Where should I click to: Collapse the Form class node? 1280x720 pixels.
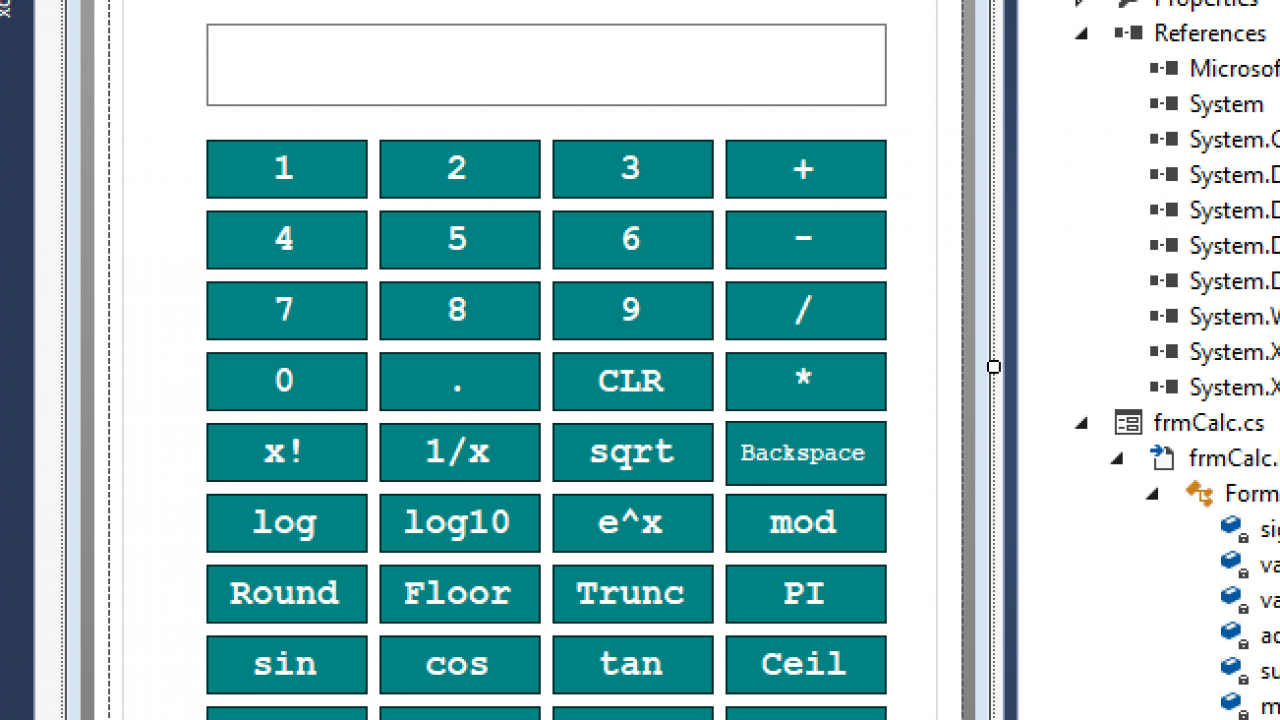(x=1153, y=495)
